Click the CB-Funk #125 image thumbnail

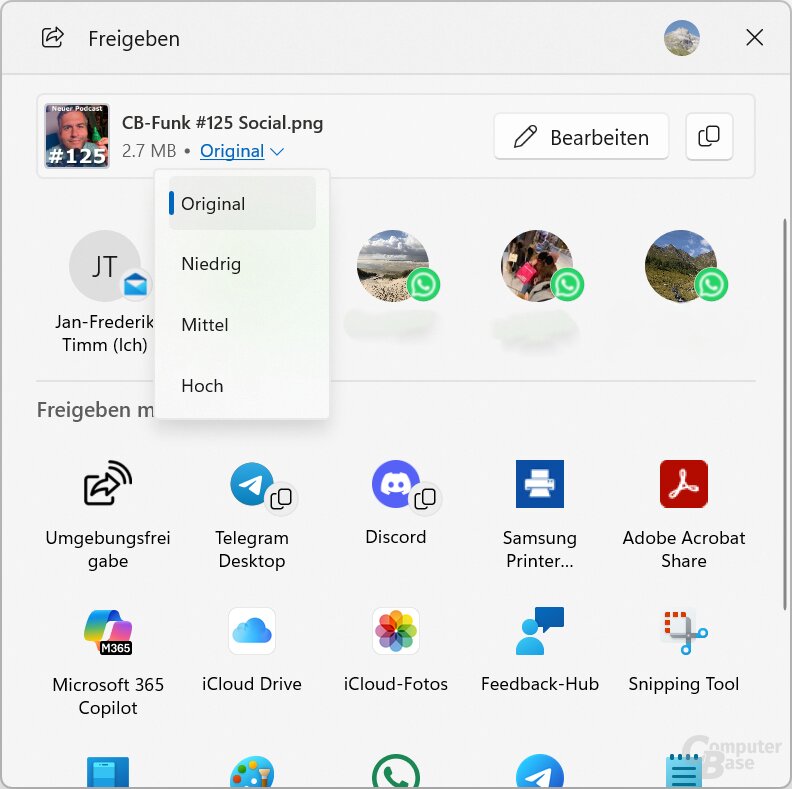pyautogui.click(x=77, y=135)
